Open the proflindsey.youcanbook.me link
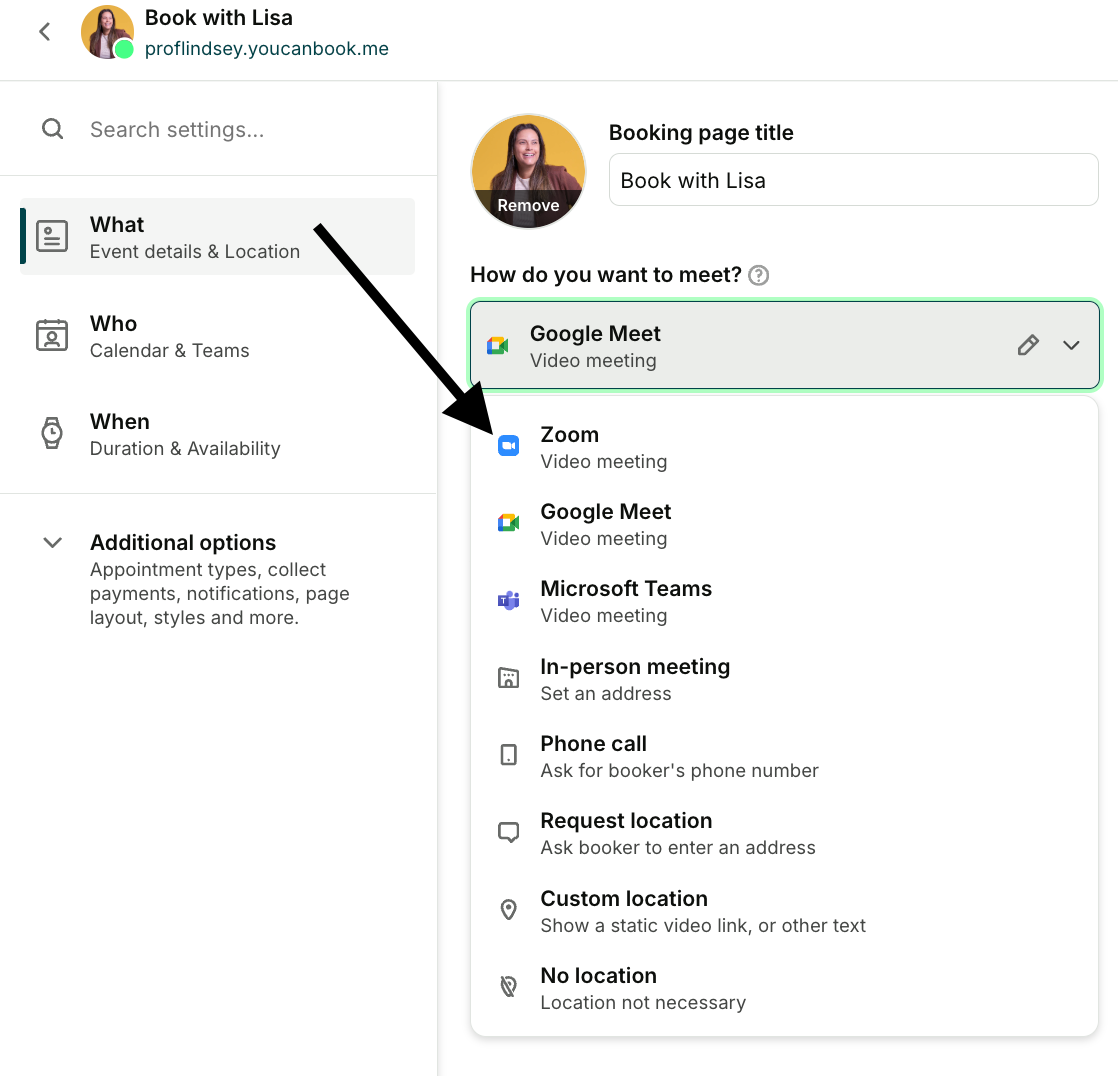This screenshot has height=1076, width=1118. pos(267,48)
